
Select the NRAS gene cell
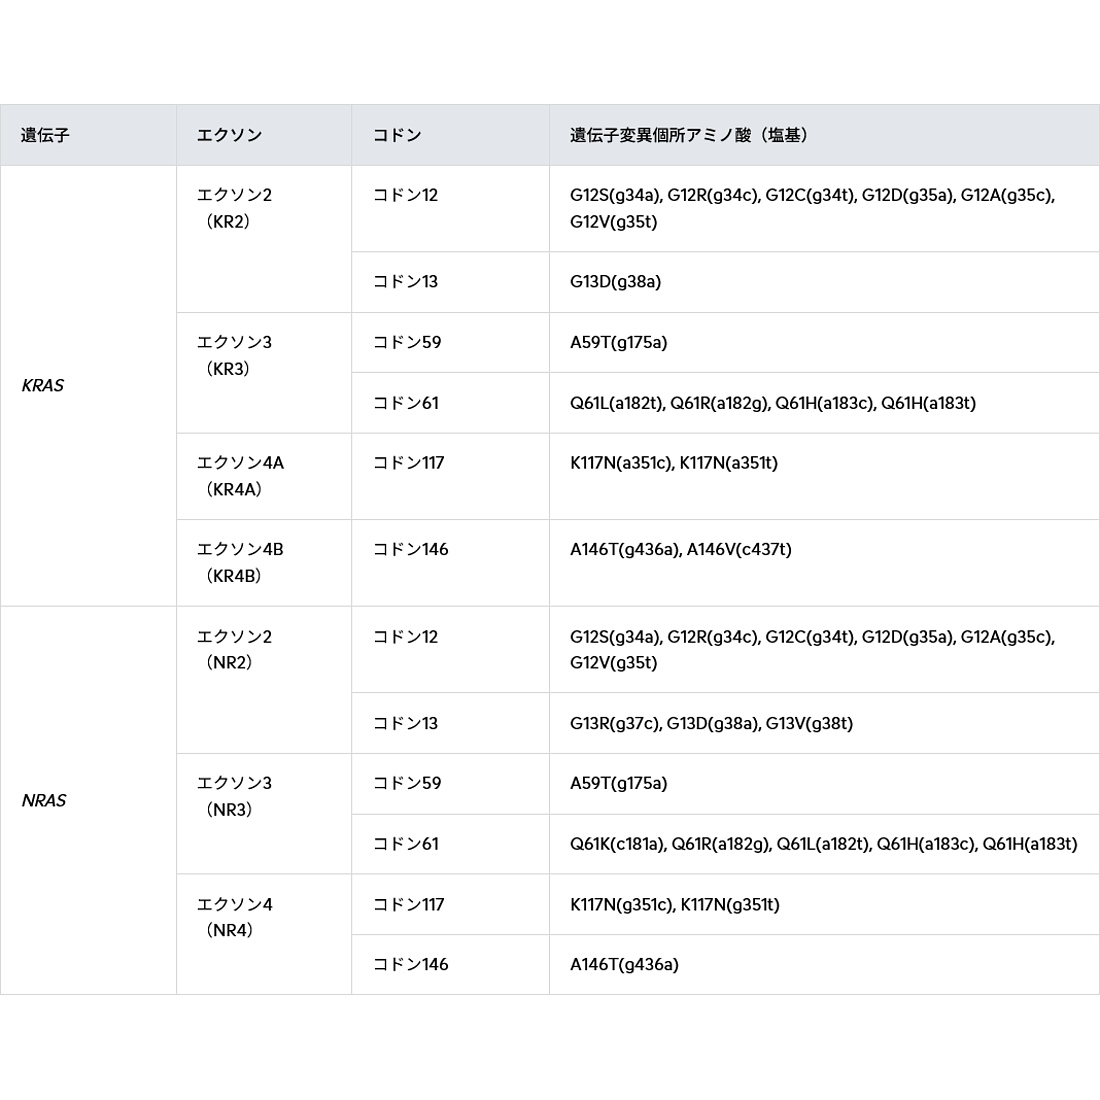coord(88,800)
